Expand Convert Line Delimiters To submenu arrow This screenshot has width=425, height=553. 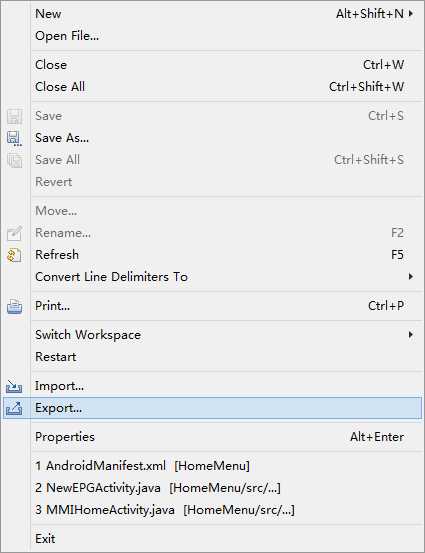411,276
